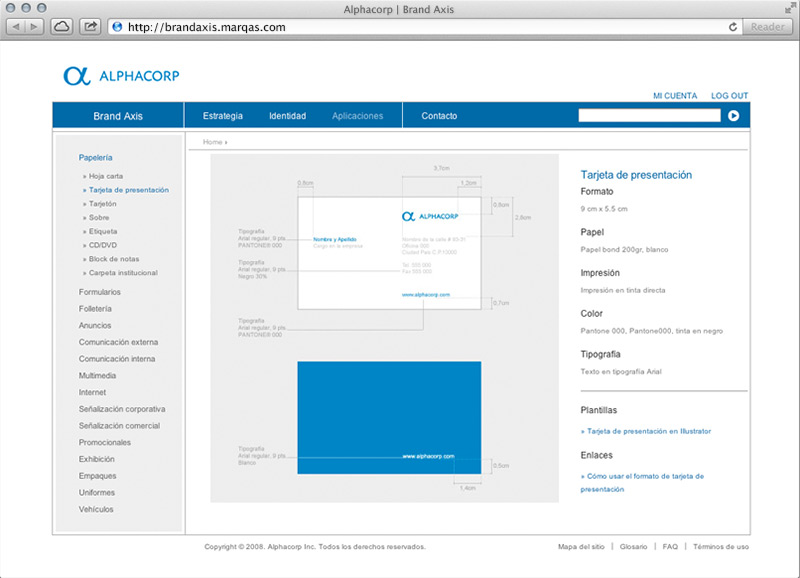Open the Contacto menu item
Viewport: 800px width, 578px height.
[439, 116]
